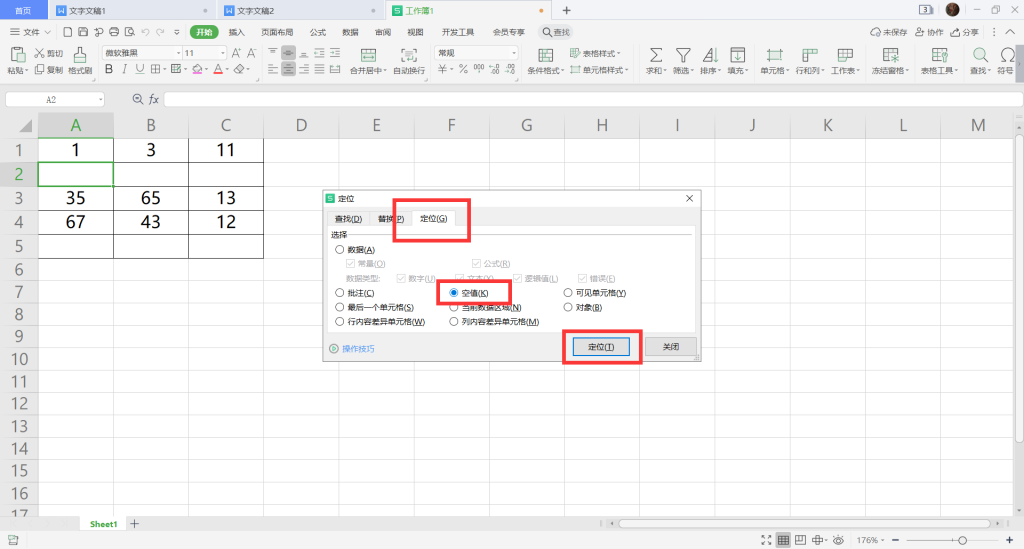
Task: Click the Sort (排序) icon
Action: click(711, 55)
